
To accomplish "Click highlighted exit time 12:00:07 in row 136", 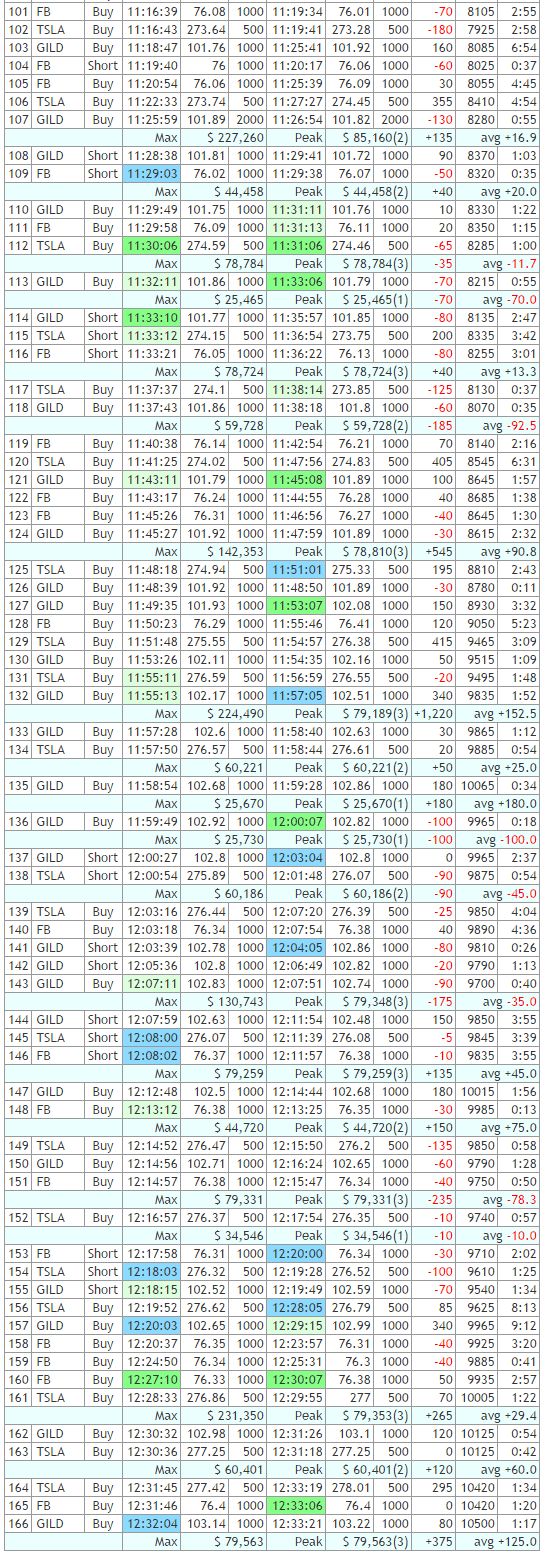I will (x=296, y=821).
